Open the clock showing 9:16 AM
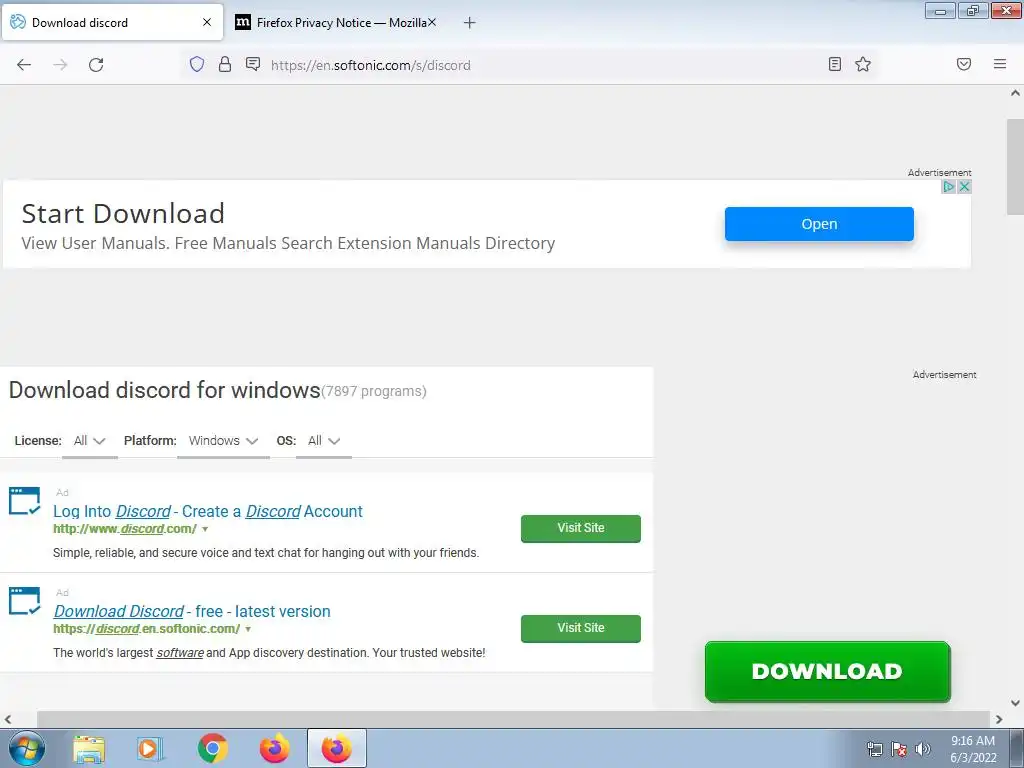 (973, 749)
